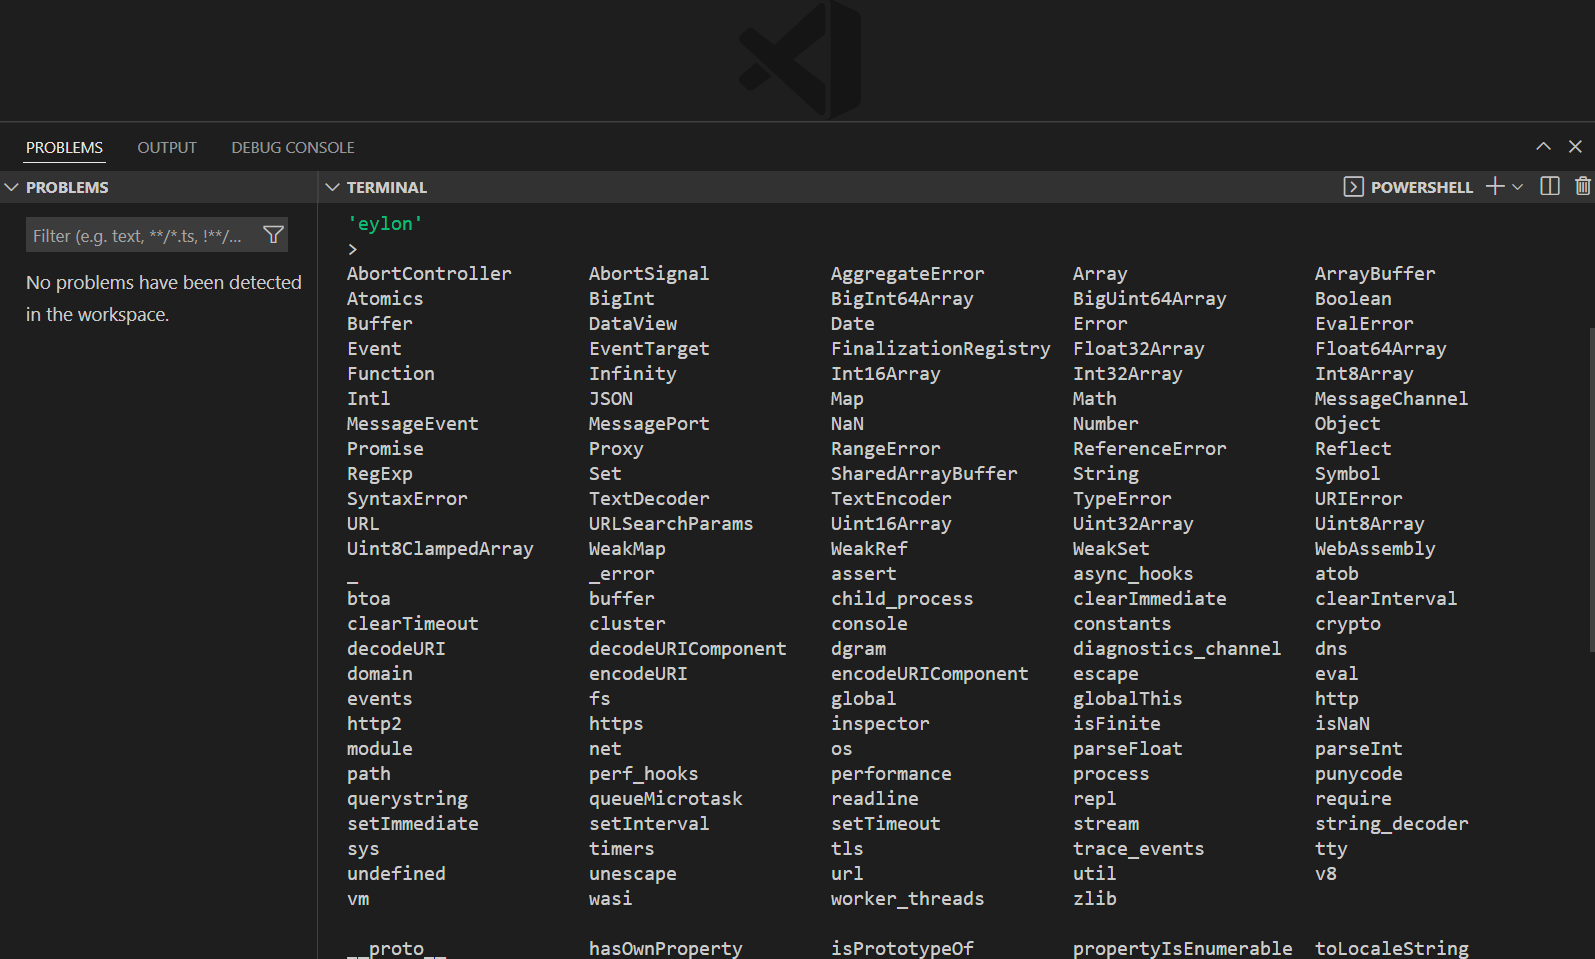Click the new terminal plus icon
Viewport: 1595px width, 959px height.
click(1495, 187)
